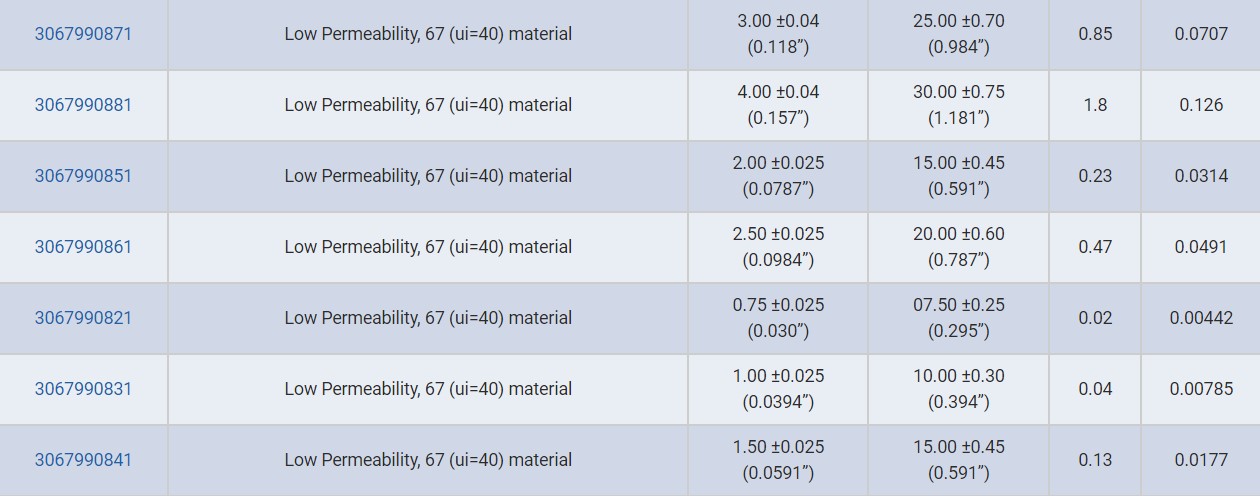1260x496 pixels.
Task: Go to part 3067990831 details
Action: pos(83,389)
